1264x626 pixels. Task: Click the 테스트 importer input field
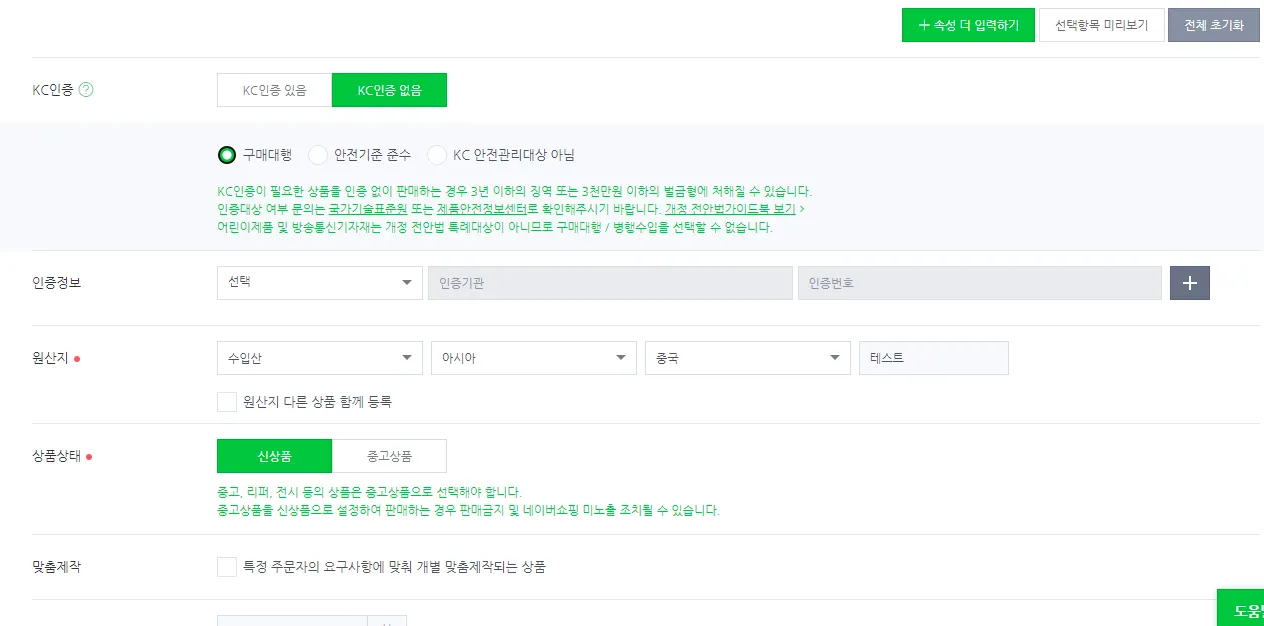coord(933,358)
